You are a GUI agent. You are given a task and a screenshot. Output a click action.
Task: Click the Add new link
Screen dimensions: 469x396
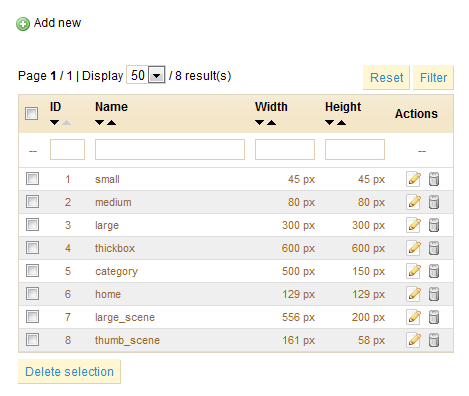tap(57, 23)
